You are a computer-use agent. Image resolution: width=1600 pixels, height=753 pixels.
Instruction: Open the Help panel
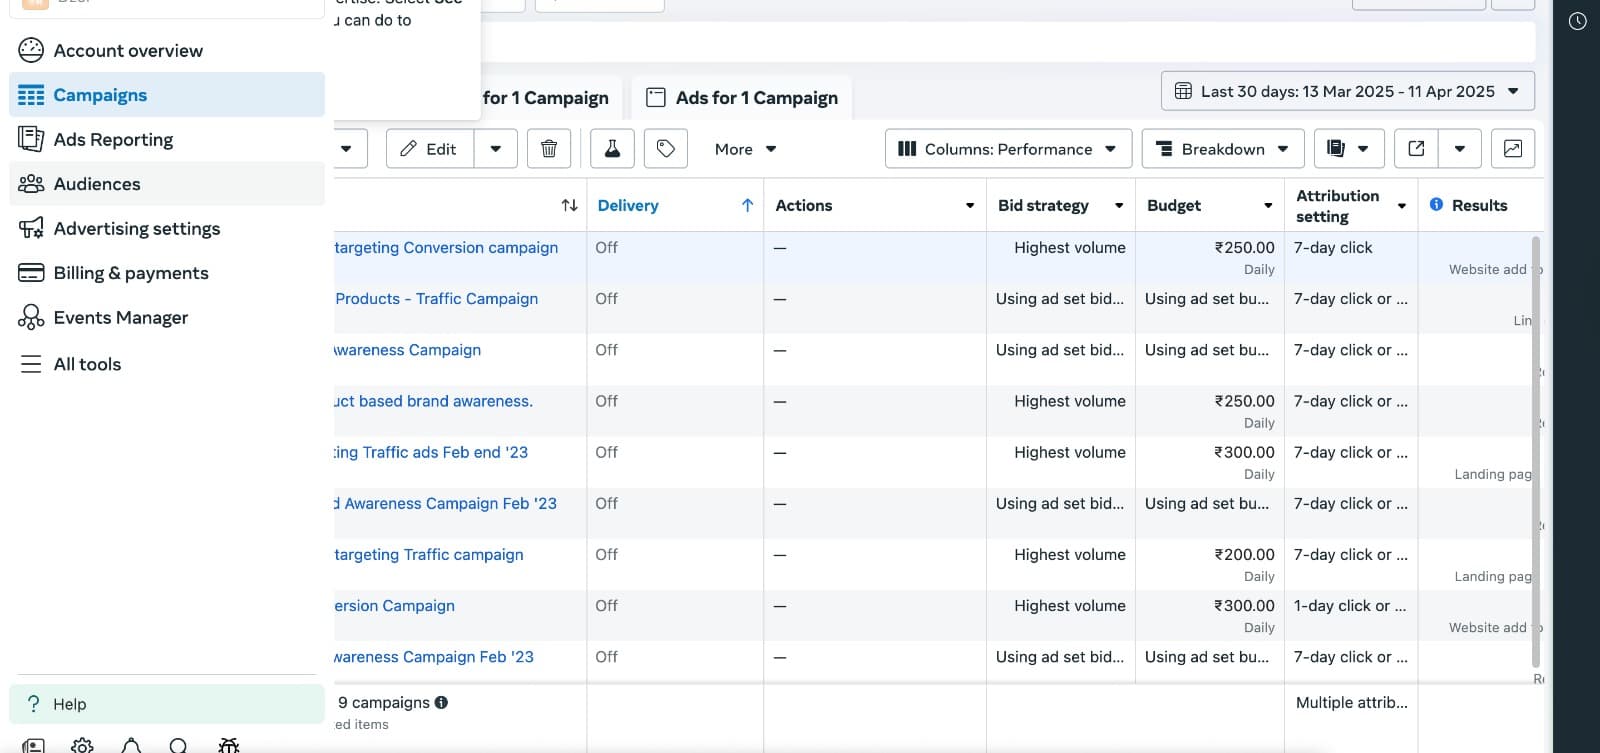[167, 704]
